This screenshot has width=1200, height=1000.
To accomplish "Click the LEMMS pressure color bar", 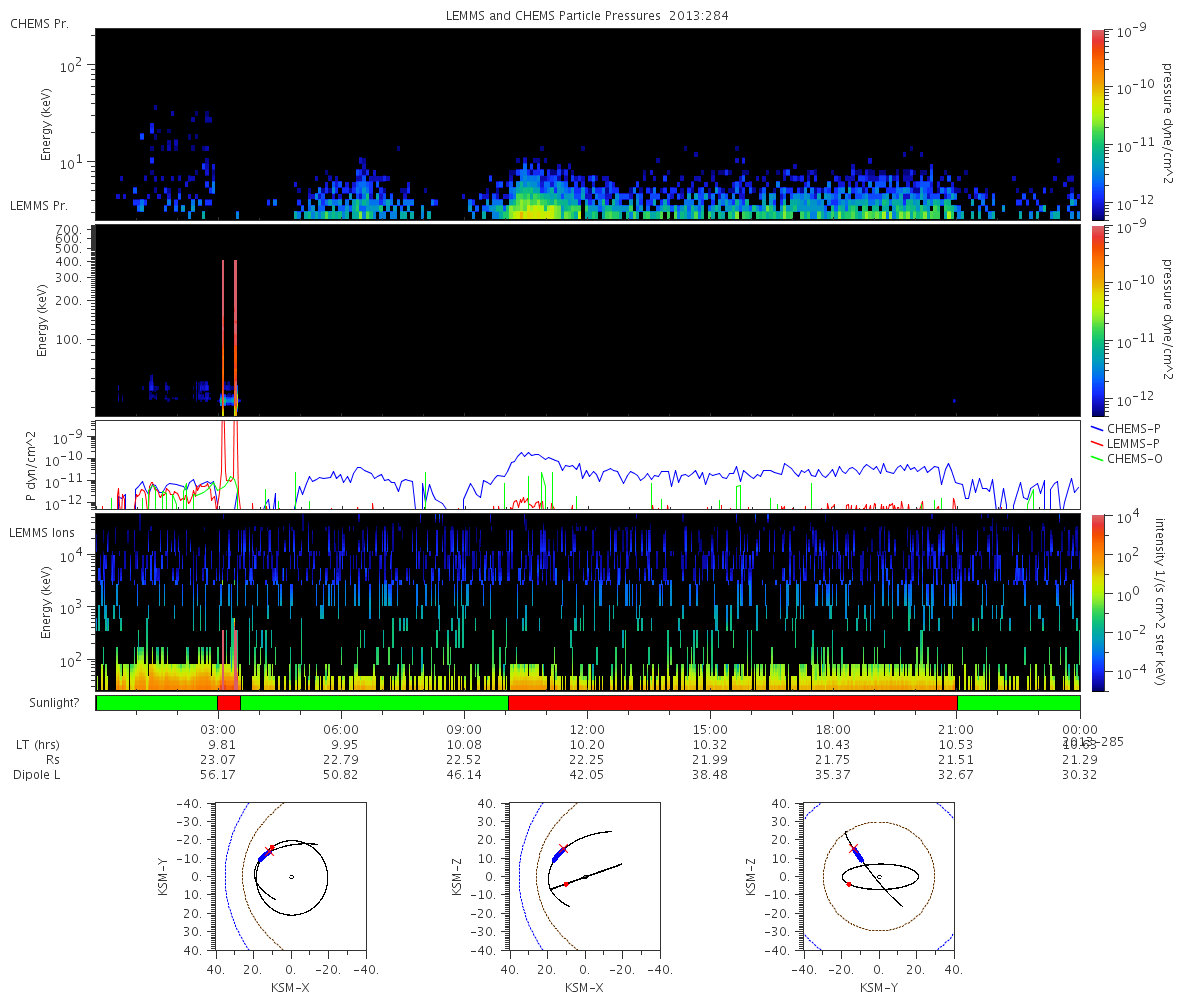I will pyautogui.click(x=1097, y=320).
